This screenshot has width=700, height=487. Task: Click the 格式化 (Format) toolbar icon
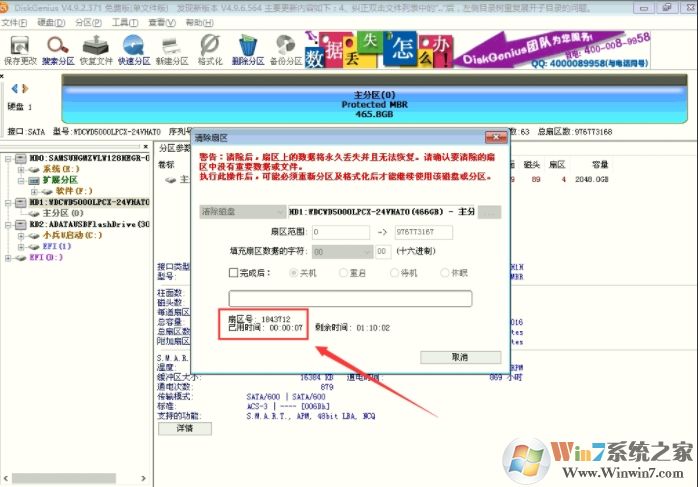210,50
